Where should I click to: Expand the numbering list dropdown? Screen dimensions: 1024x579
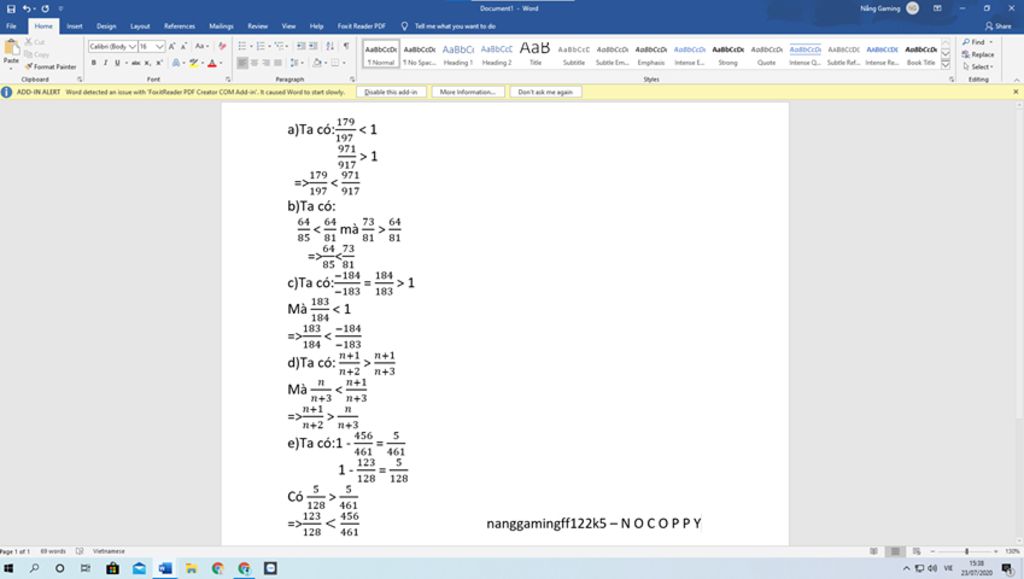click(x=269, y=46)
